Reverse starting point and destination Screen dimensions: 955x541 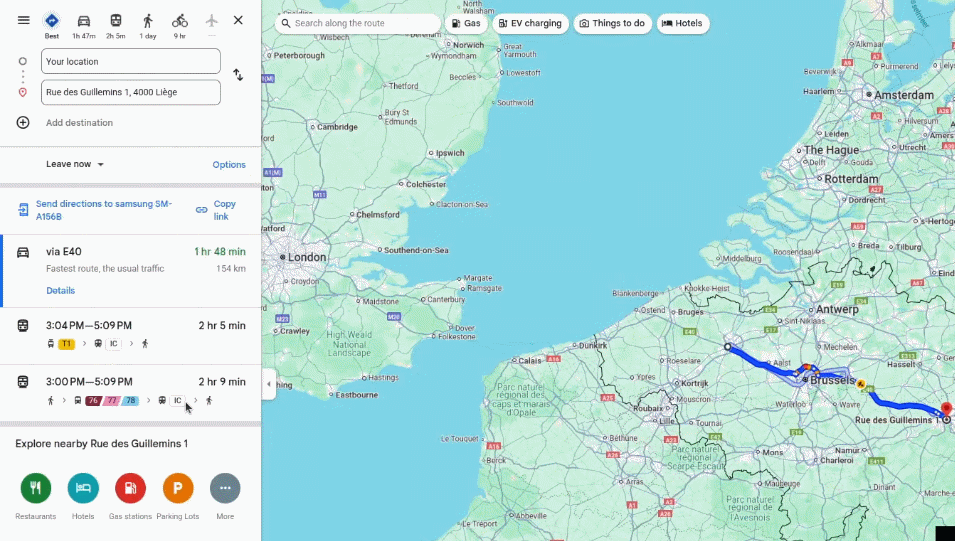[238, 75]
